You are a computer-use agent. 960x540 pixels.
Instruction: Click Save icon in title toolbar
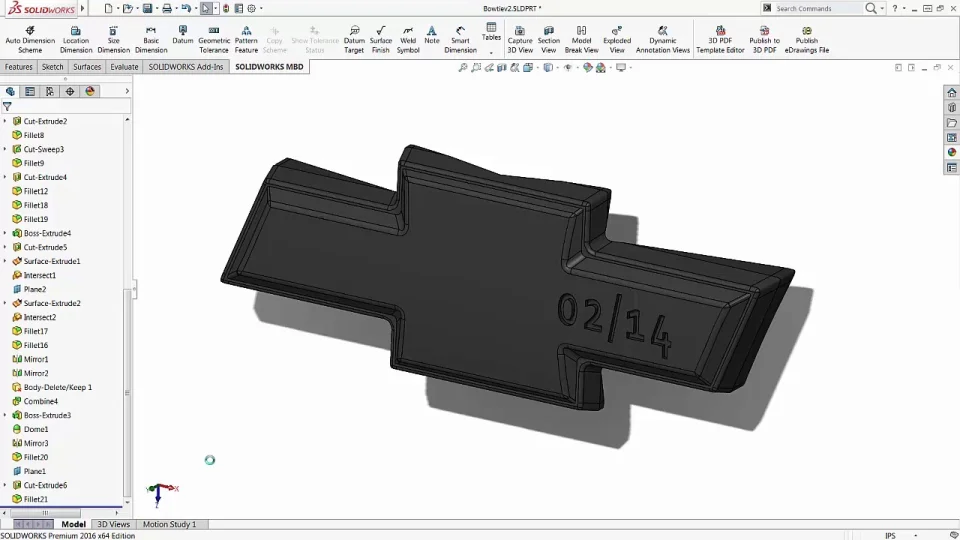tap(148, 9)
